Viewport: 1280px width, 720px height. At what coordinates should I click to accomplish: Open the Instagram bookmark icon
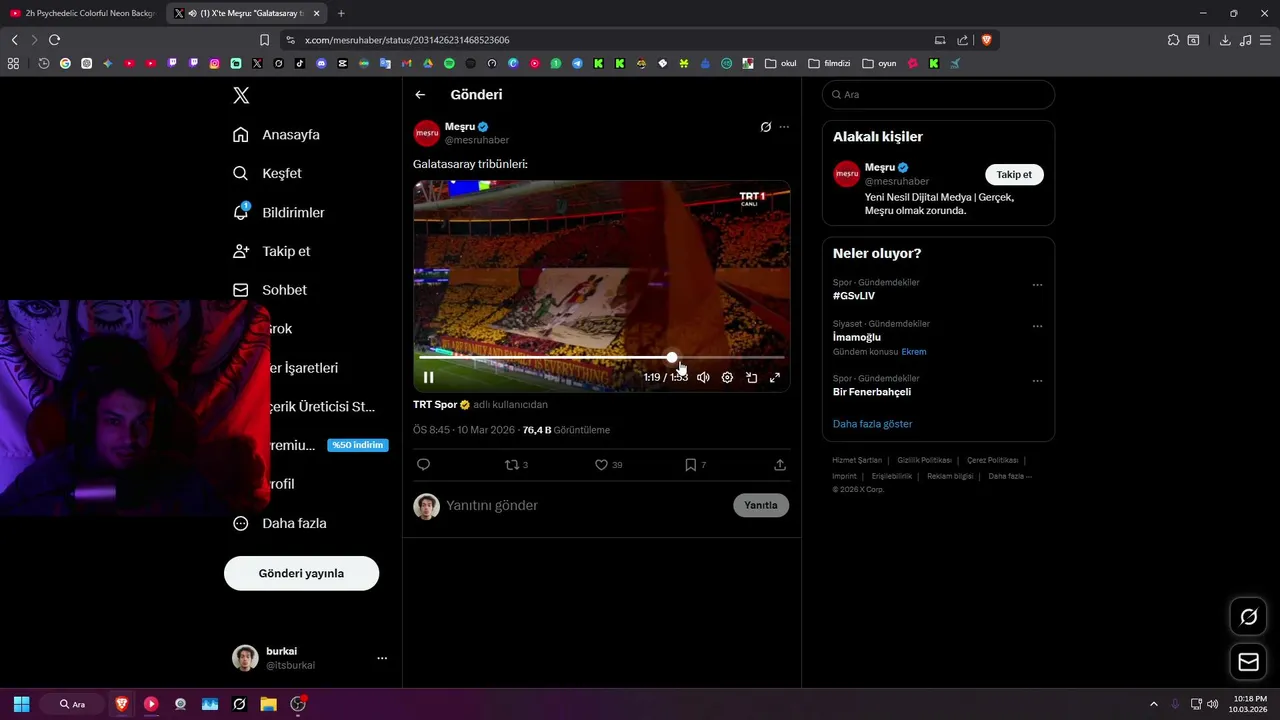pyautogui.click(x=214, y=63)
